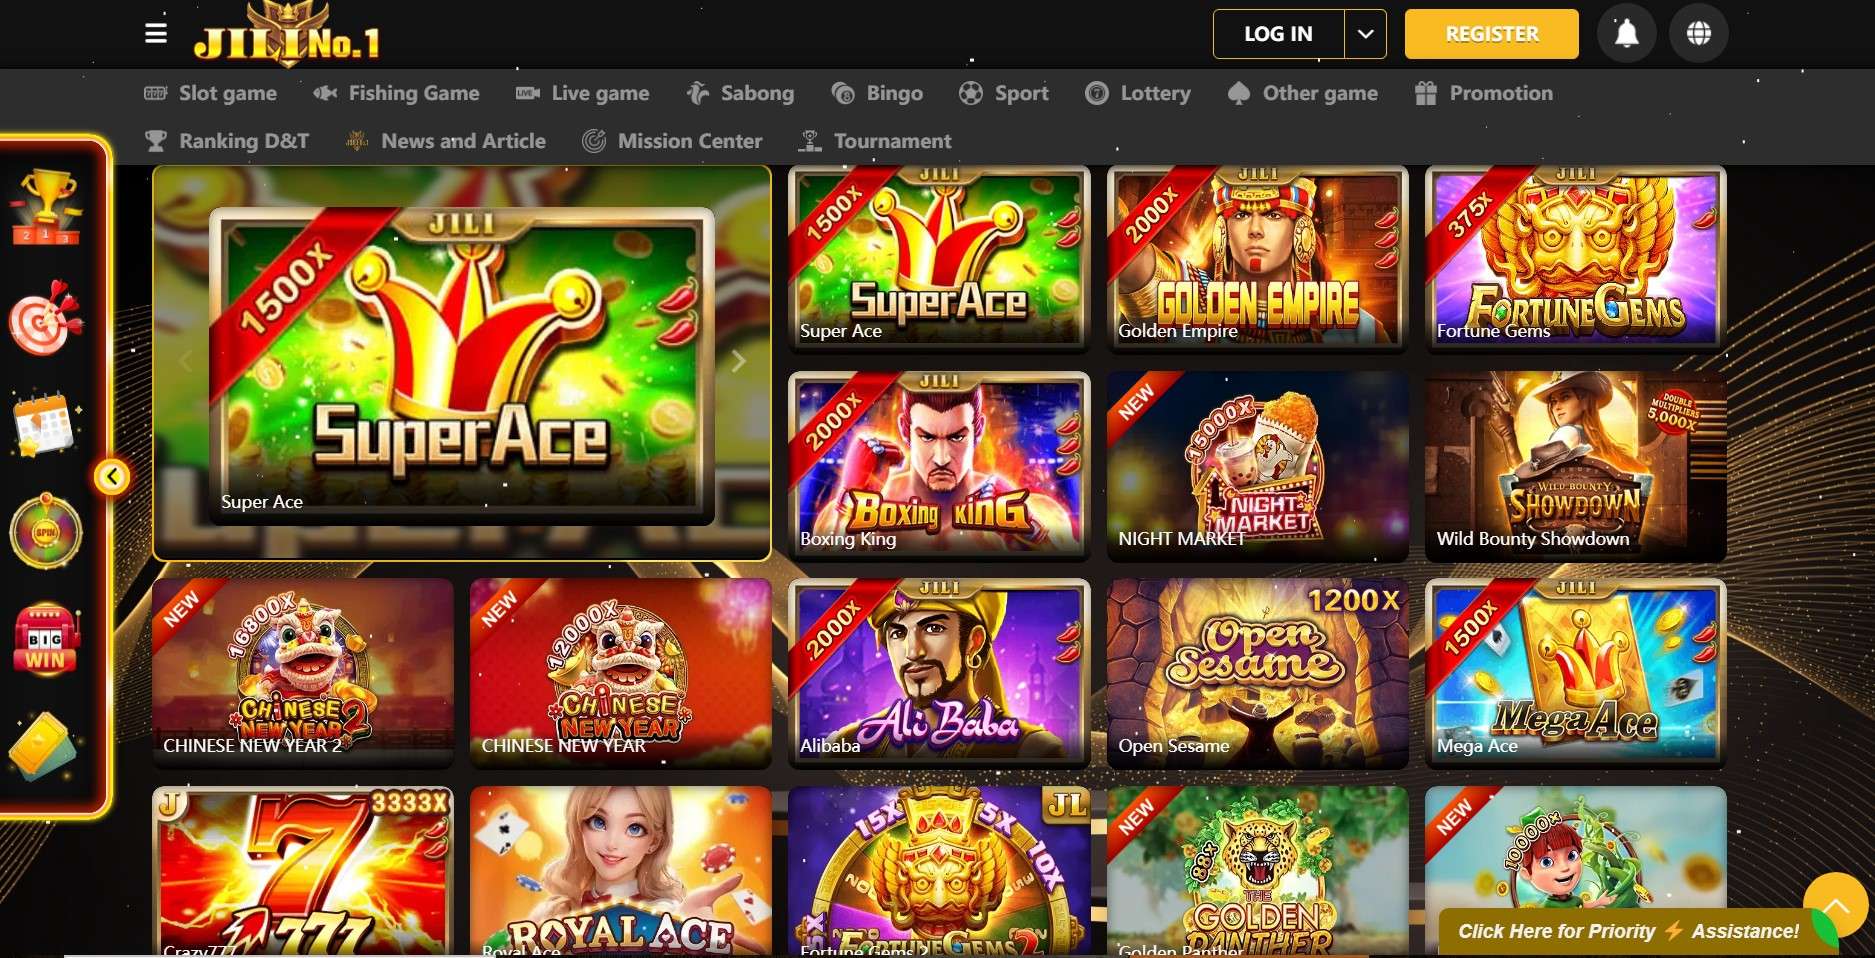The width and height of the screenshot is (1875, 958).
Task: Open the gold ticket sidebar icon
Action: [x=43, y=746]
